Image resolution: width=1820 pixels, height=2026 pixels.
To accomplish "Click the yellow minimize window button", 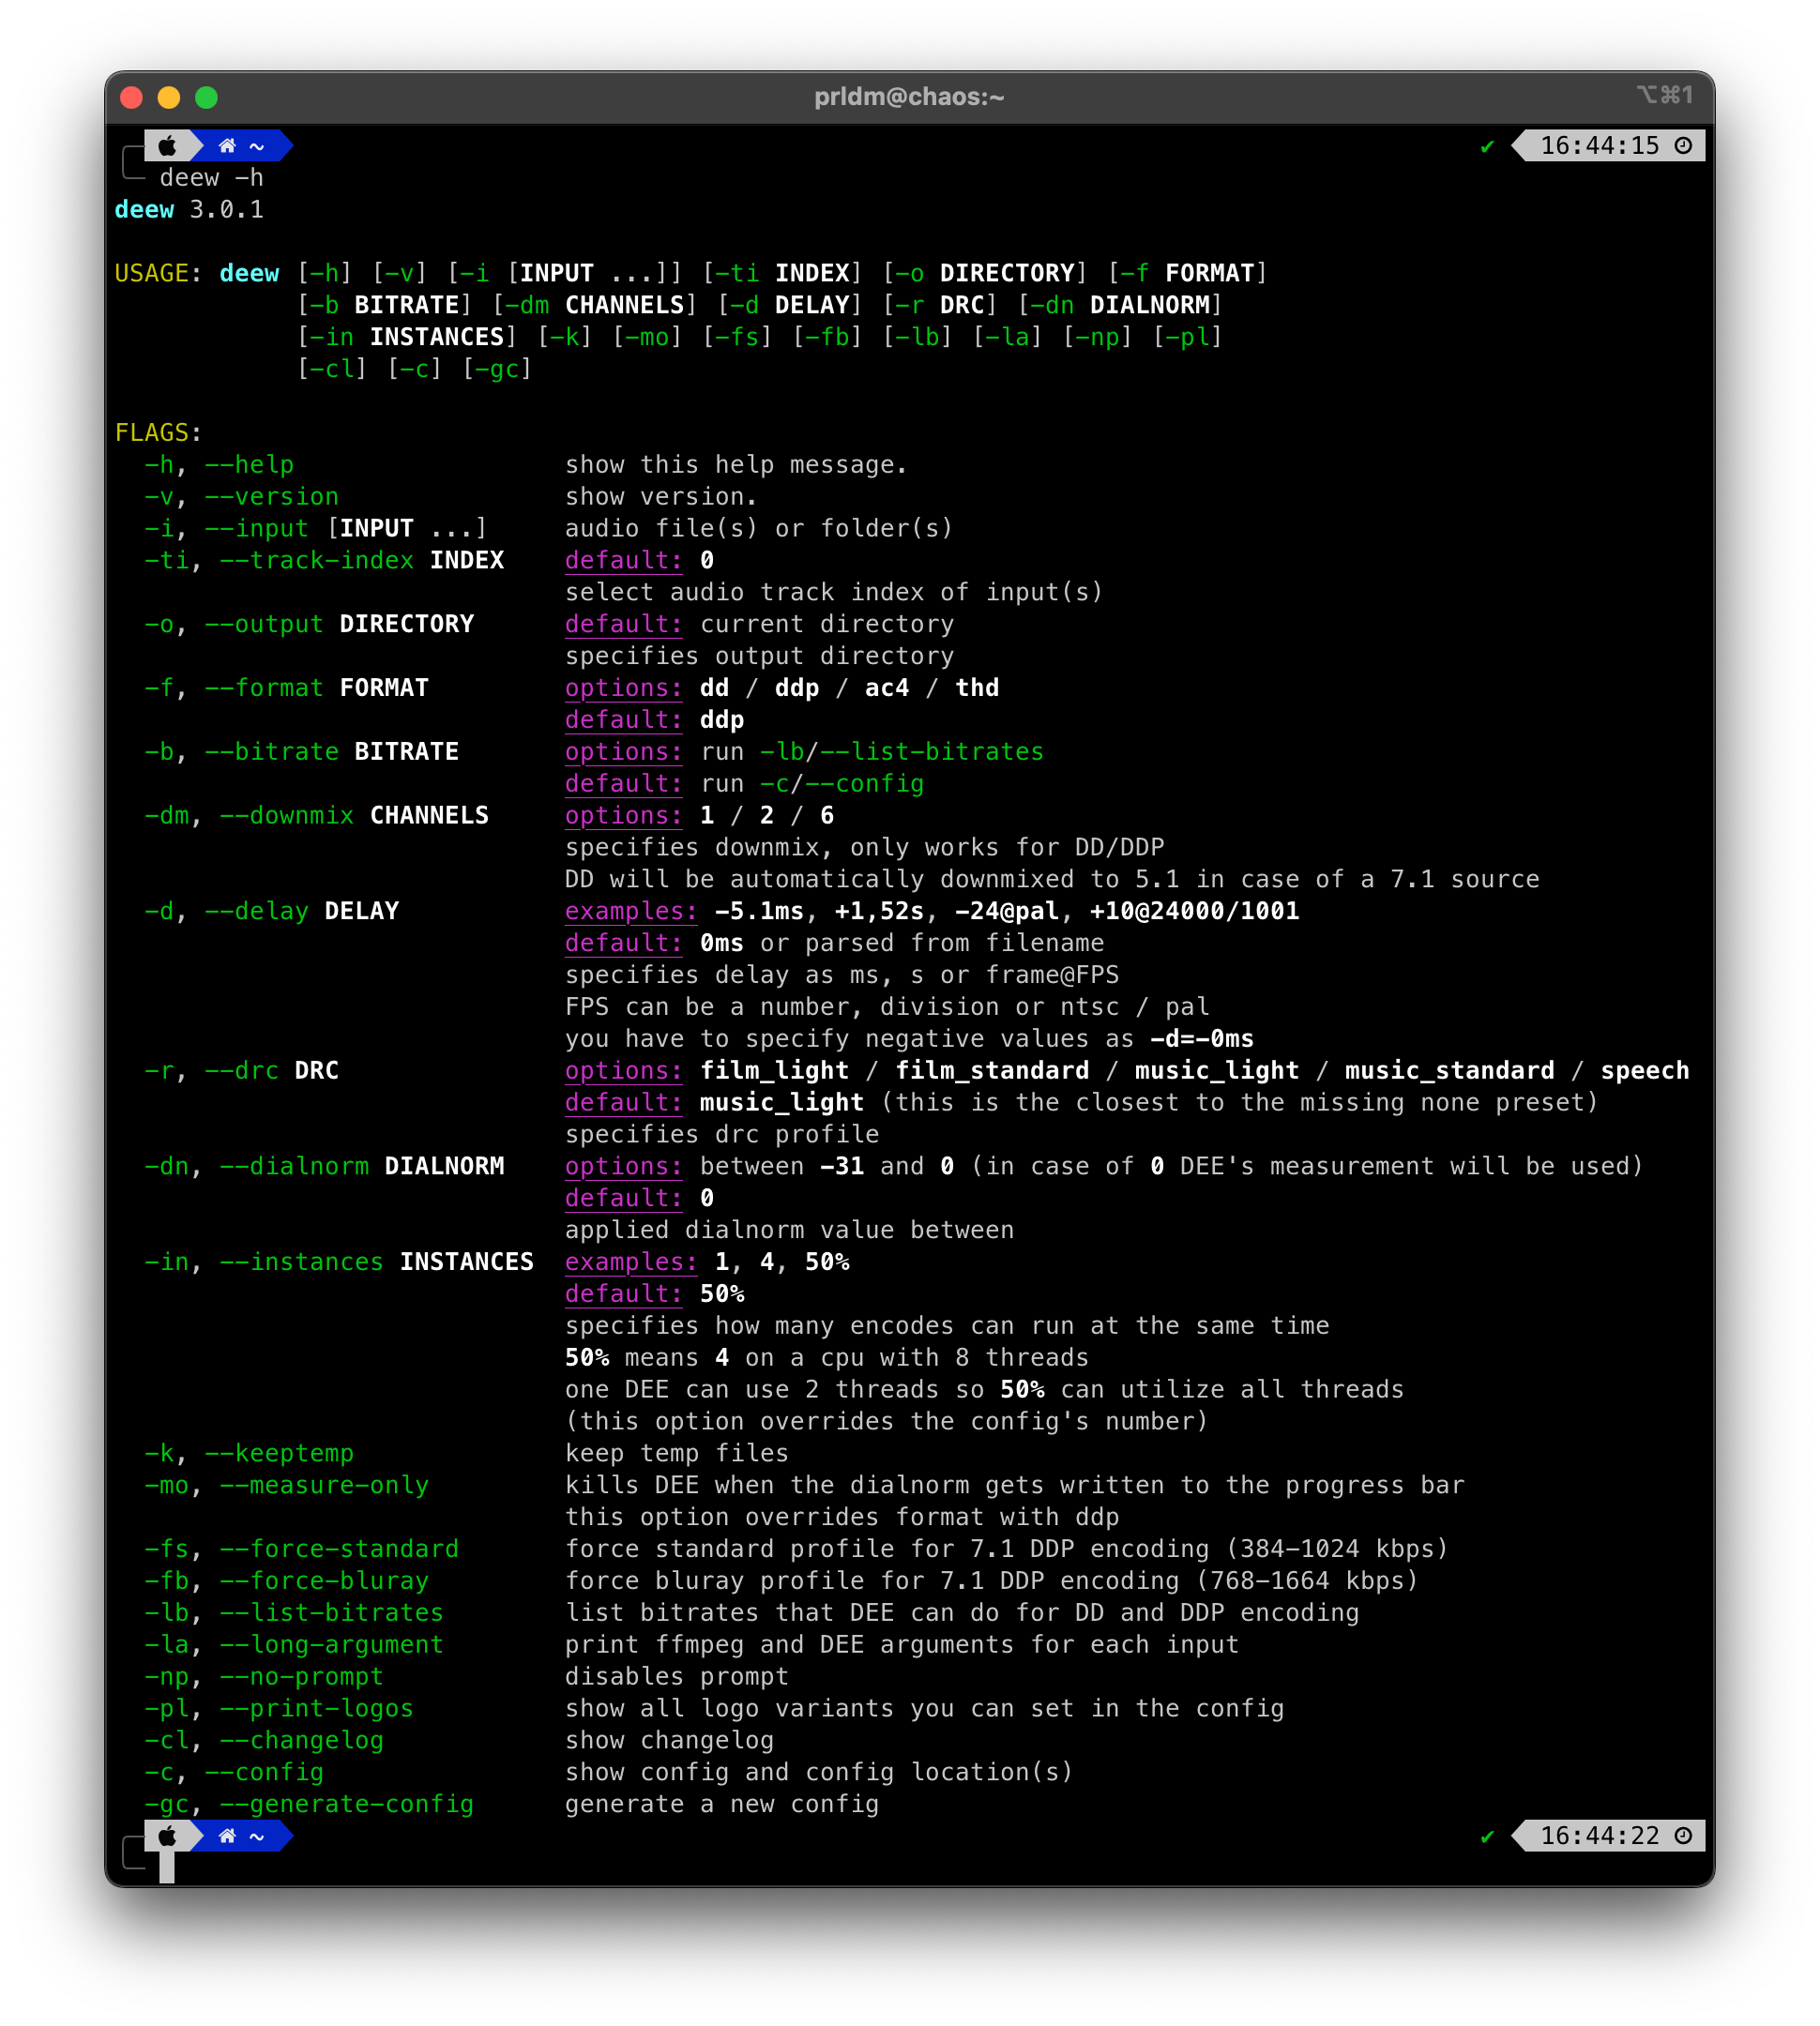I will coord(169,97).
